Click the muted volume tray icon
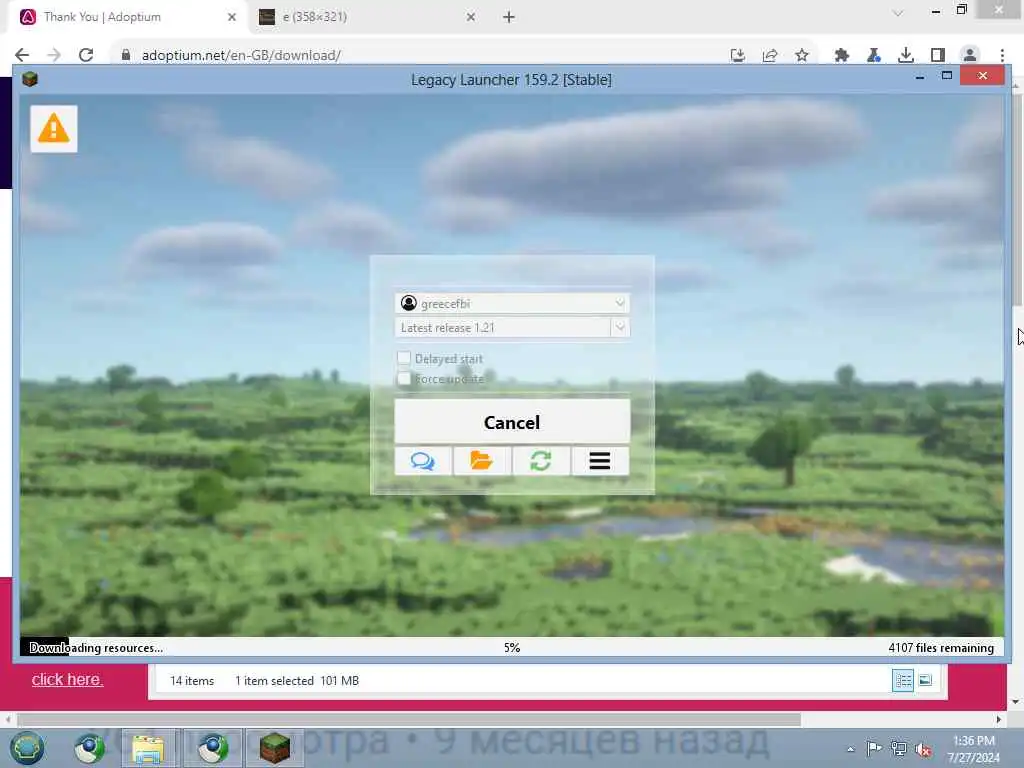This screenshot has height=768, width=1024. (x=923, y=749)
